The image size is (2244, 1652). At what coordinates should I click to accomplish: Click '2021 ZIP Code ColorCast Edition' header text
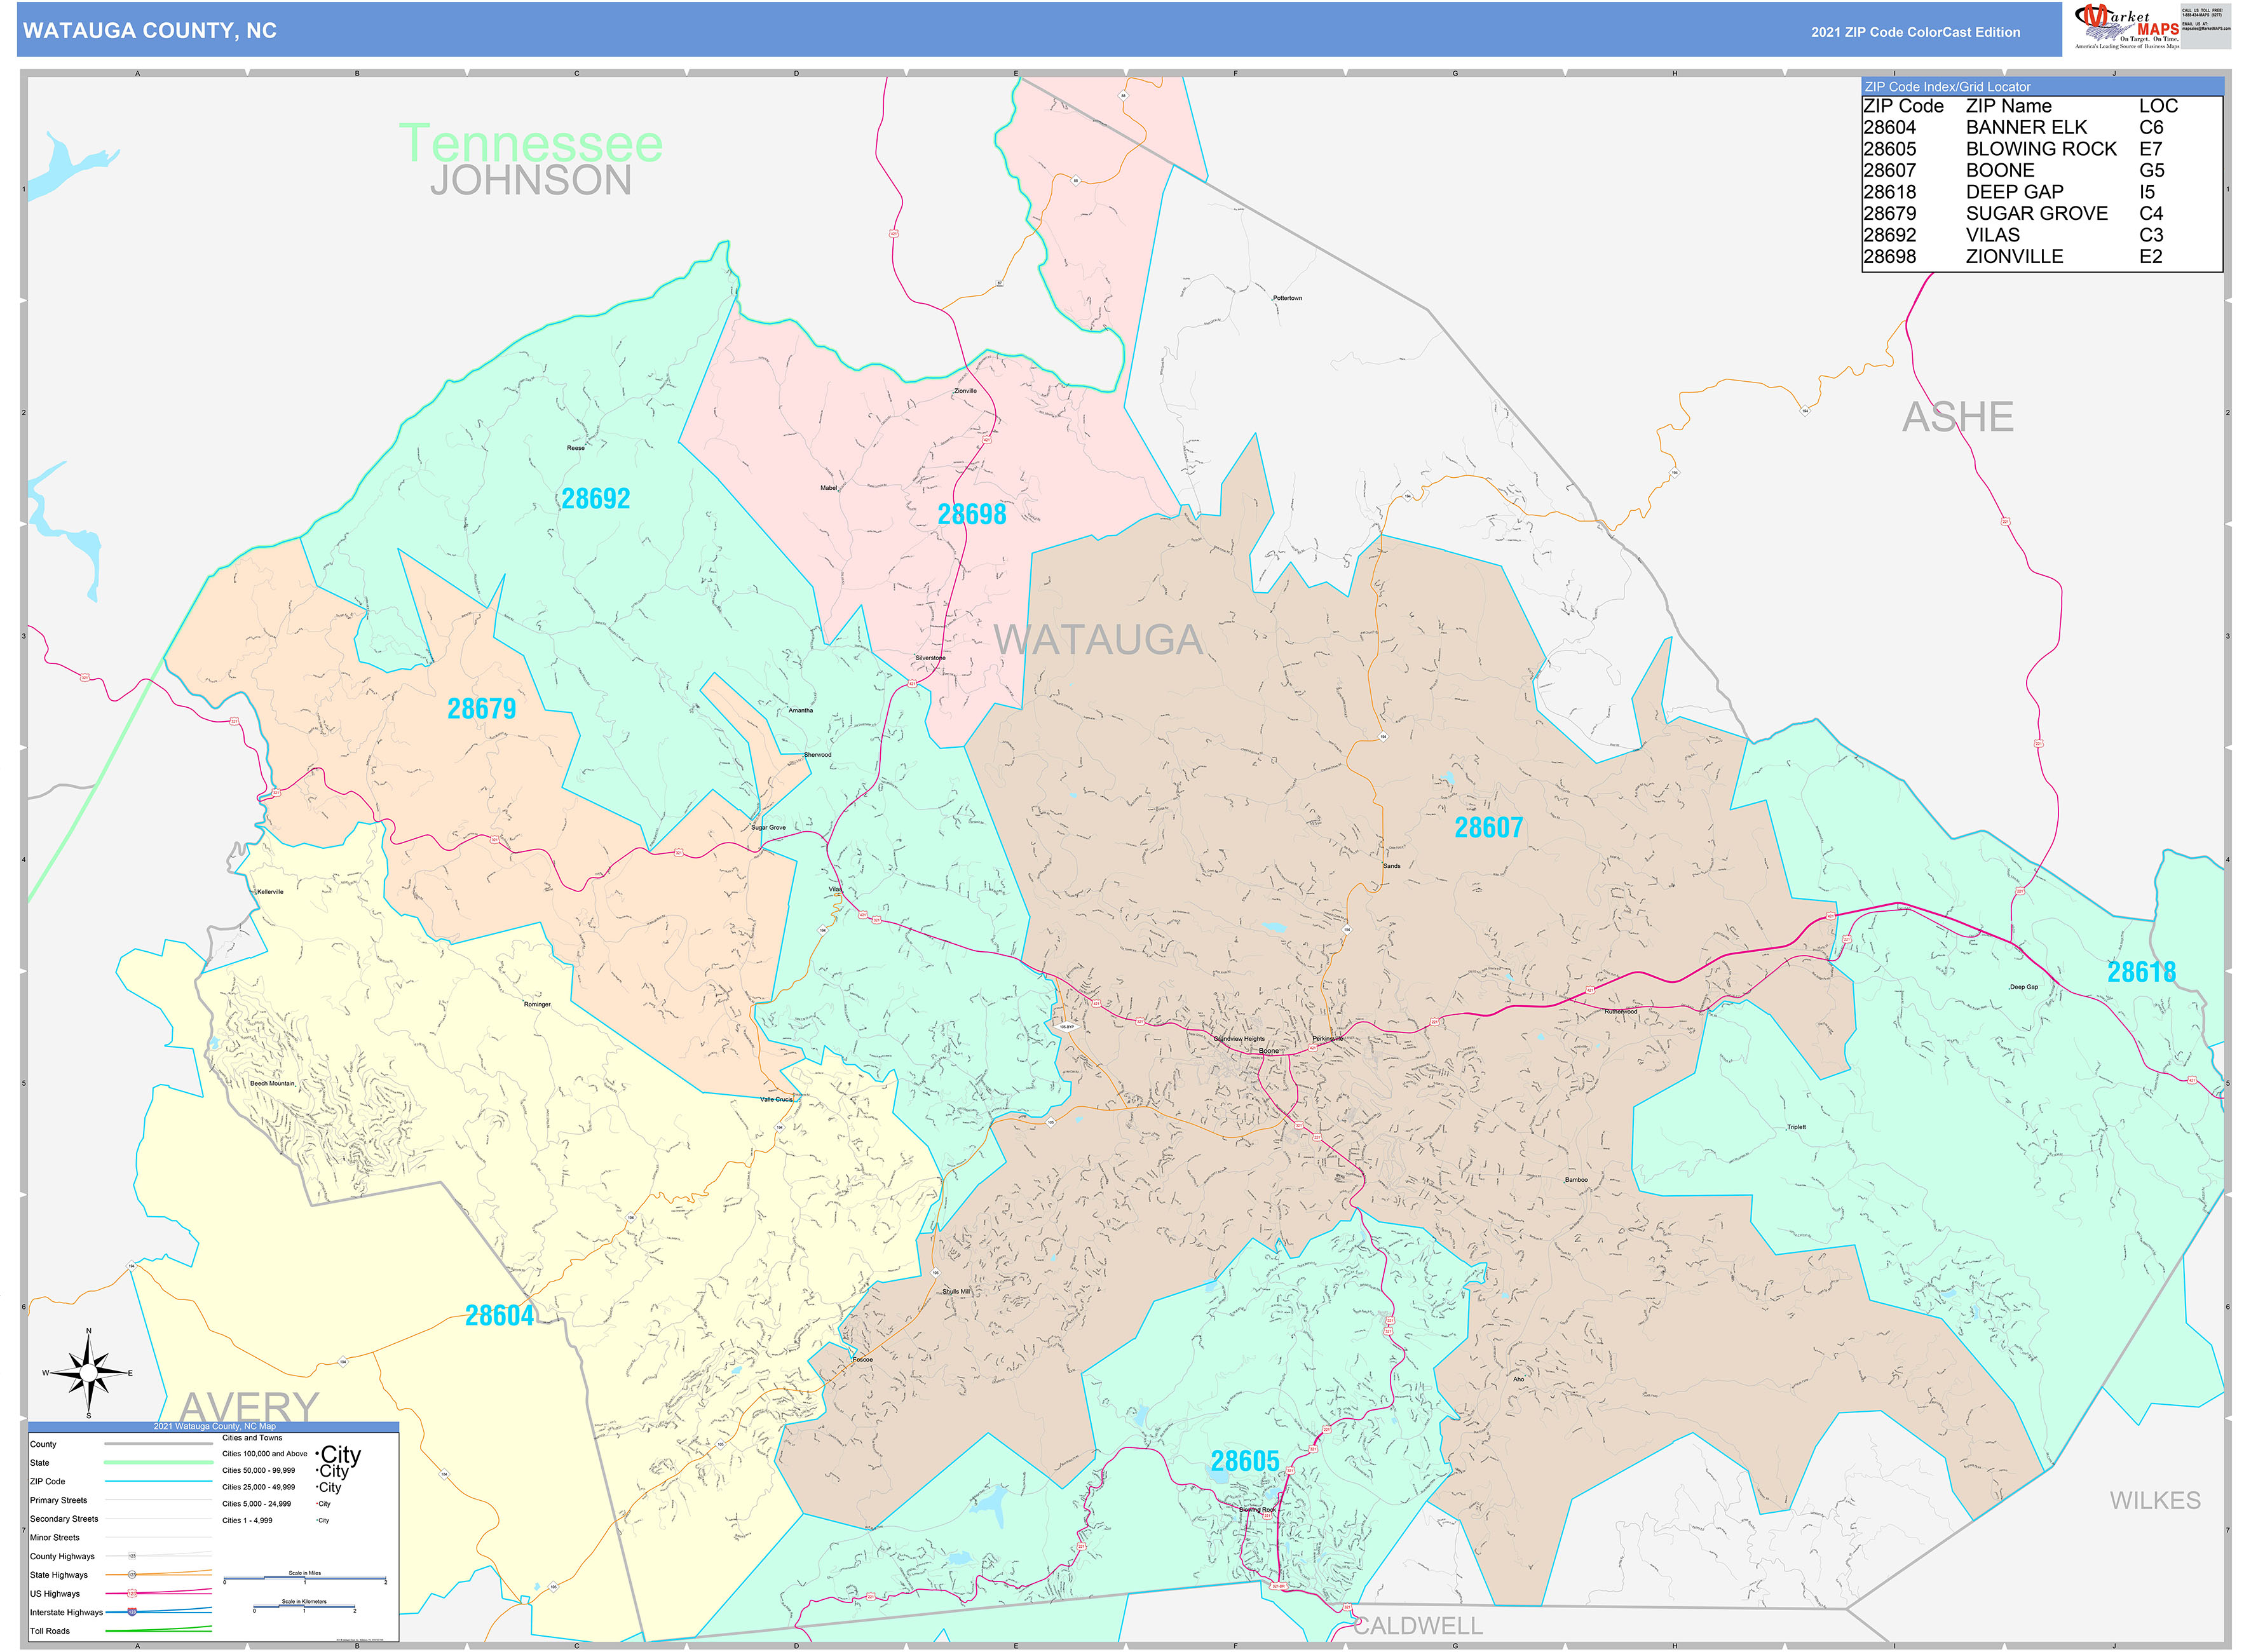[x=1915, y=32]
